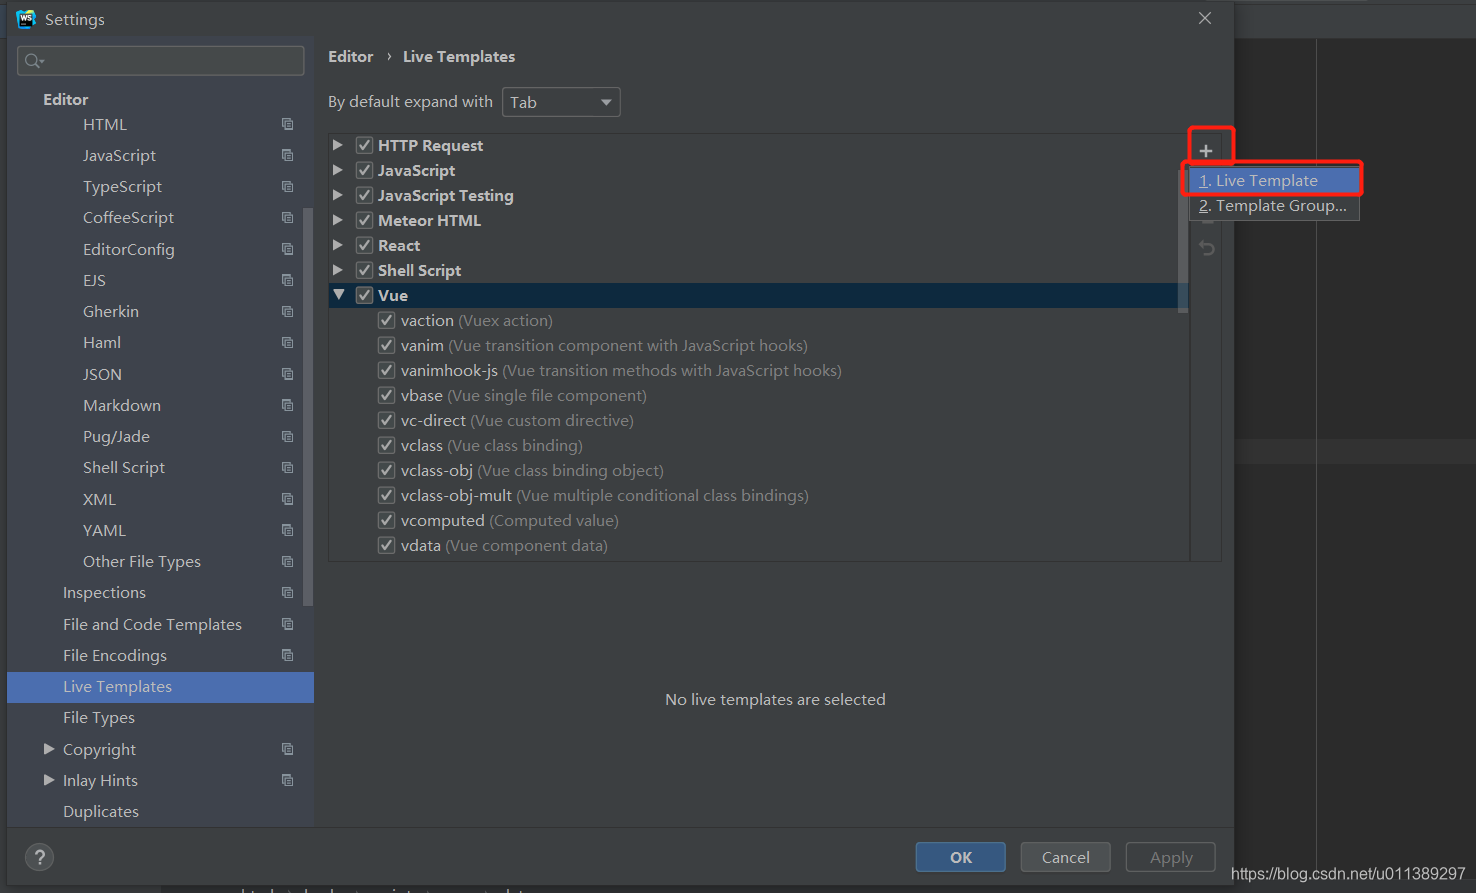This screenshot has width=1476, height=893.
Task: Click the copy icon beside CoffeeScript
Action: pos(288,218)
